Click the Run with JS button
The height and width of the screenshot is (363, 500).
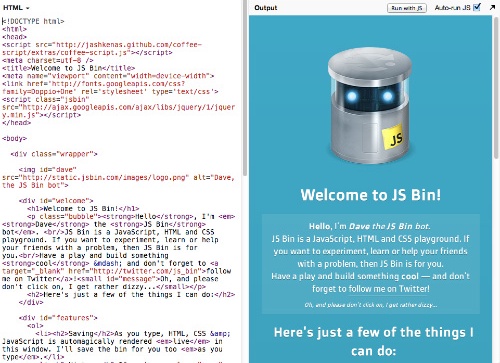point(407,8)
